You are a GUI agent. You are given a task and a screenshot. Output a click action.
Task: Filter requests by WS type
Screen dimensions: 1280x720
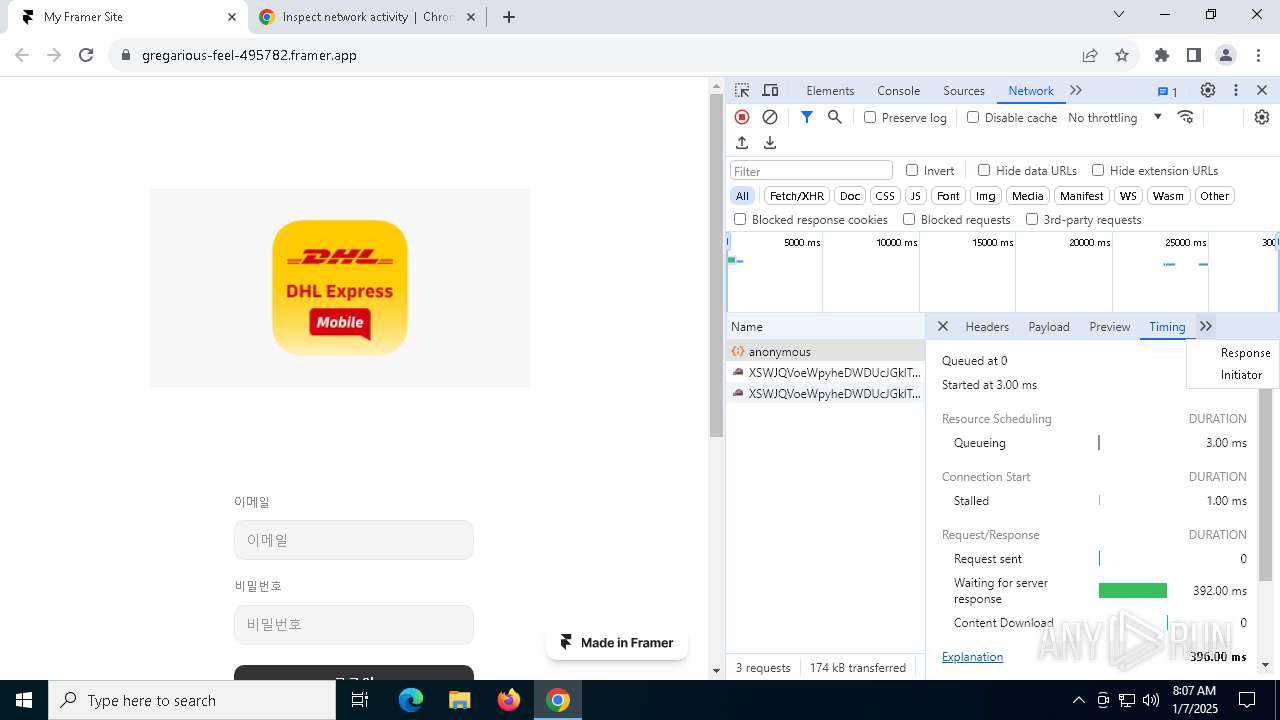tap(1128, 196)
